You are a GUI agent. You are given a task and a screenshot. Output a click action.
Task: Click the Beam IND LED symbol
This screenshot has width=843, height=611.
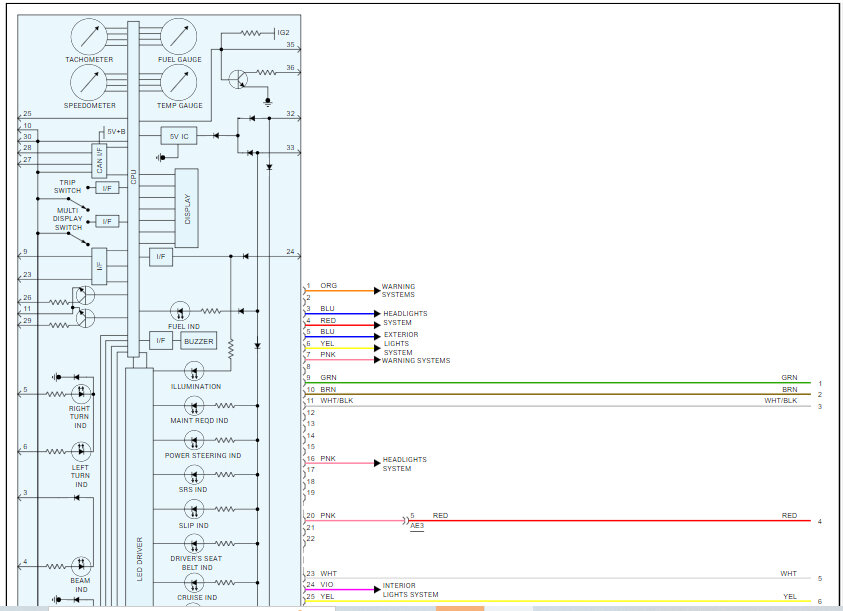(80, 566)
